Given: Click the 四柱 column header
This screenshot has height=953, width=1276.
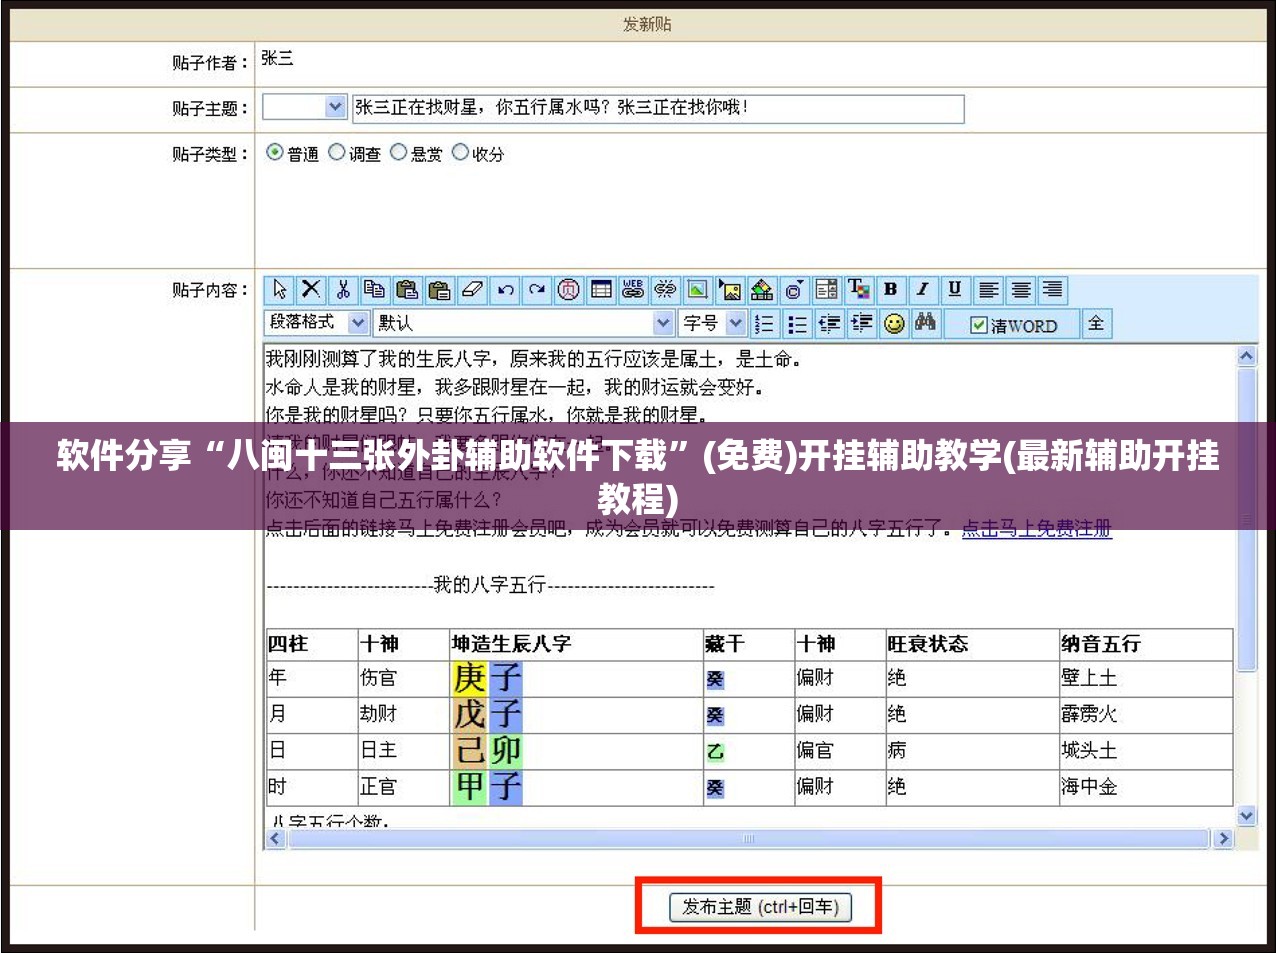Looking at the screenshot, I should (x=288, y=644).
